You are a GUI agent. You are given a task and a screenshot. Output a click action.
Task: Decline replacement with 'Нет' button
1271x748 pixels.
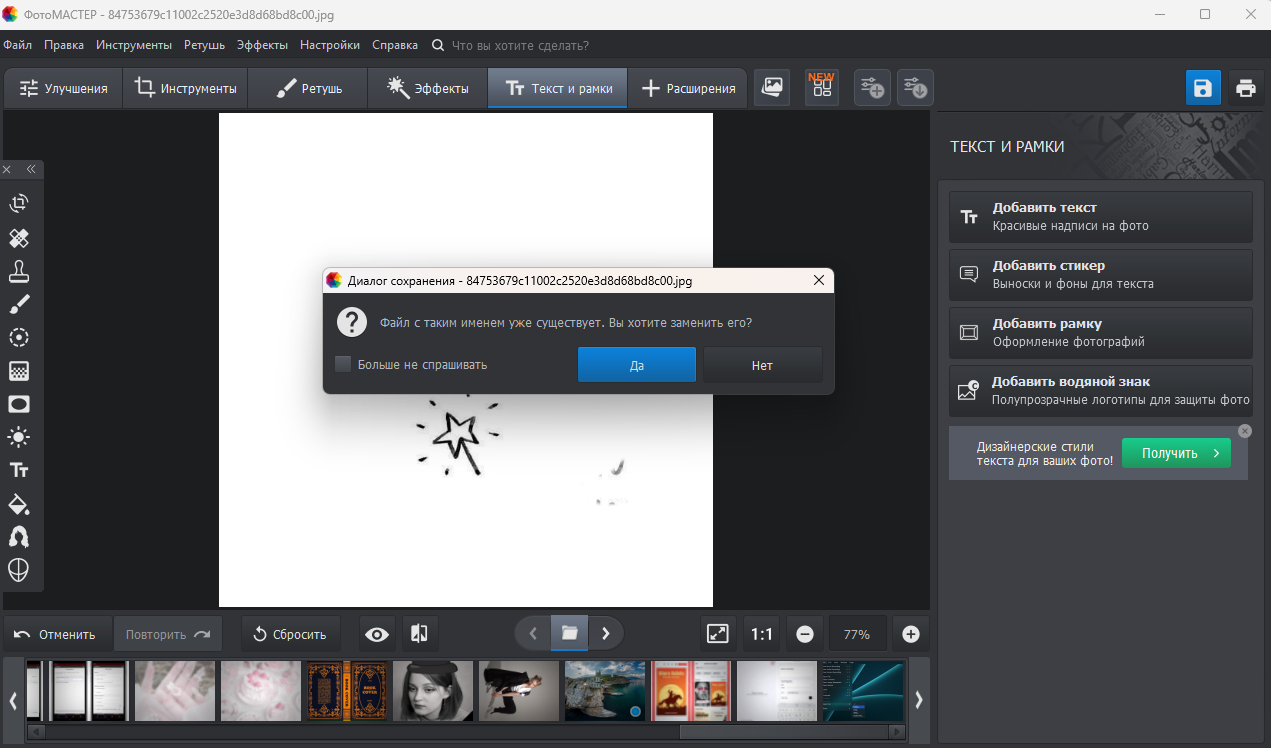[x=762, y=365]
